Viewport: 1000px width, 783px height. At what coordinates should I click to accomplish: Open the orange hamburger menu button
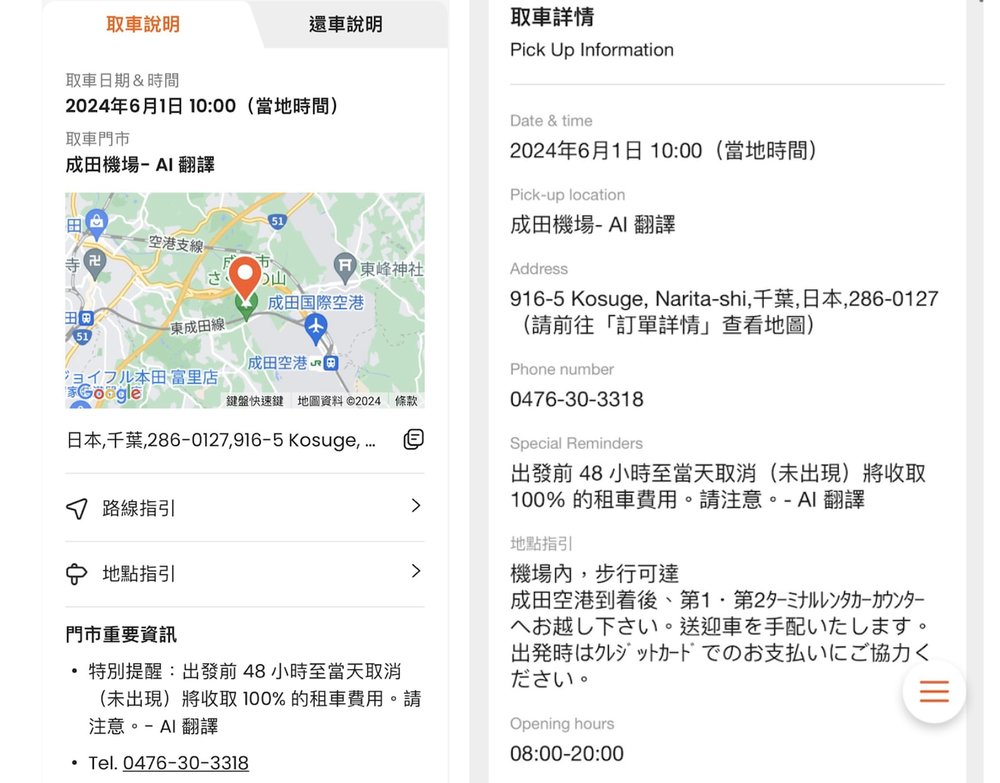point(933,692)
